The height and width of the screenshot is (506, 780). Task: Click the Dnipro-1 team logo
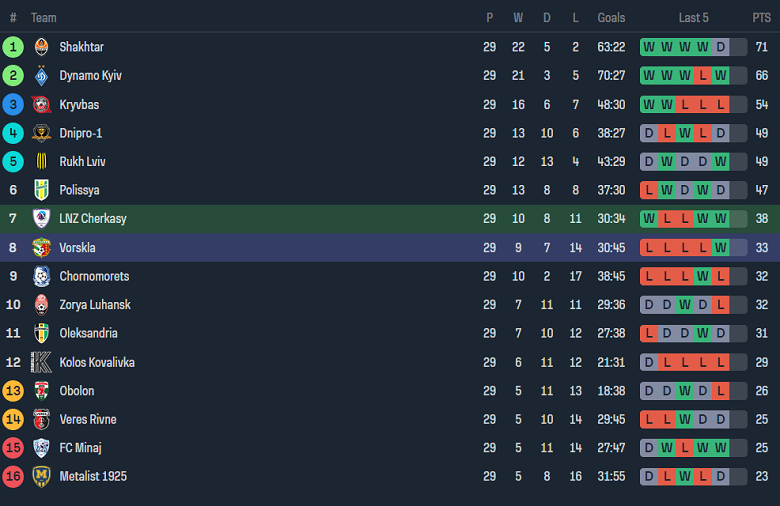(41, 133)
